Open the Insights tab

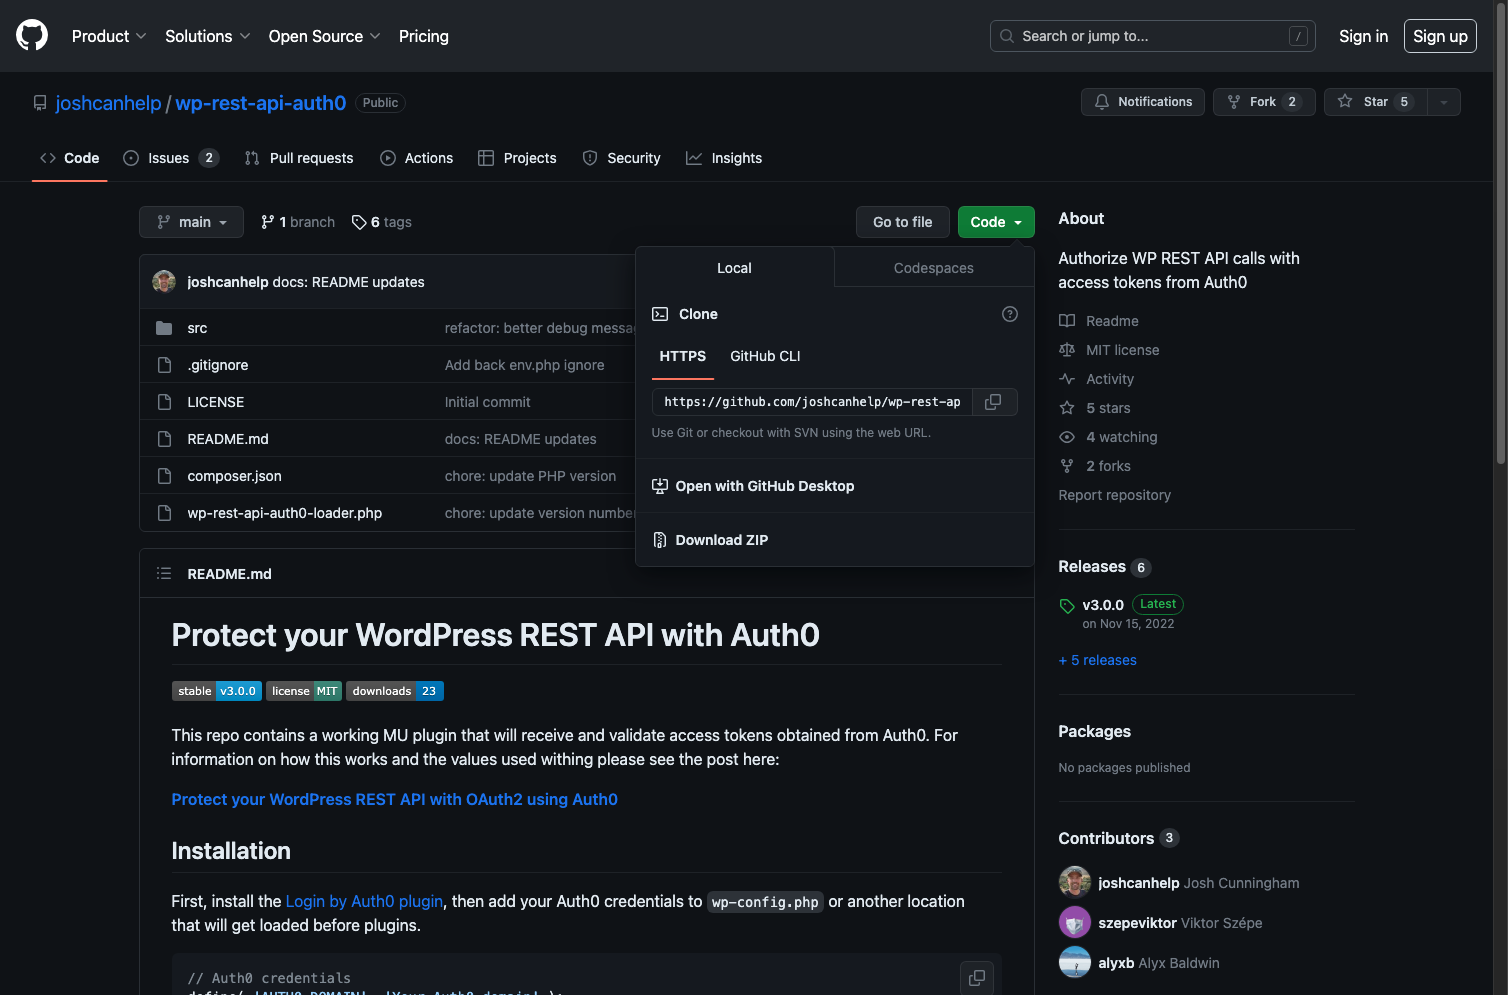[724, 158]
